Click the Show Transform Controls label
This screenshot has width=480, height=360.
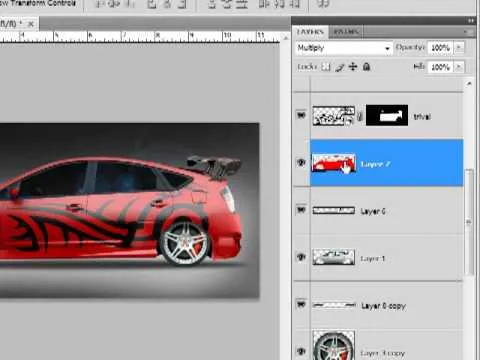[38, 3]
